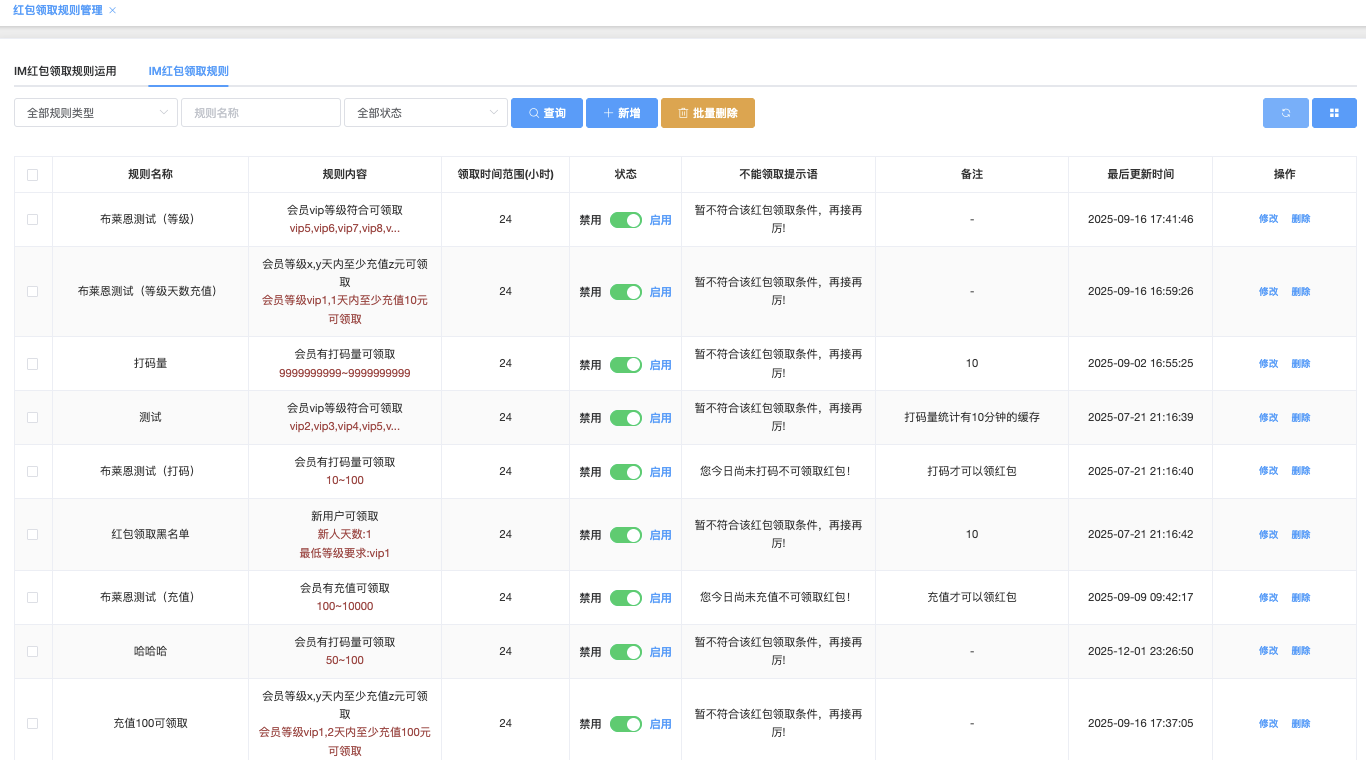Click 修改 for 布莱恩测试（等级）row
The width and height of the screenshot is (1366, 760).
pyautogui.click(x=1268, y=219)
